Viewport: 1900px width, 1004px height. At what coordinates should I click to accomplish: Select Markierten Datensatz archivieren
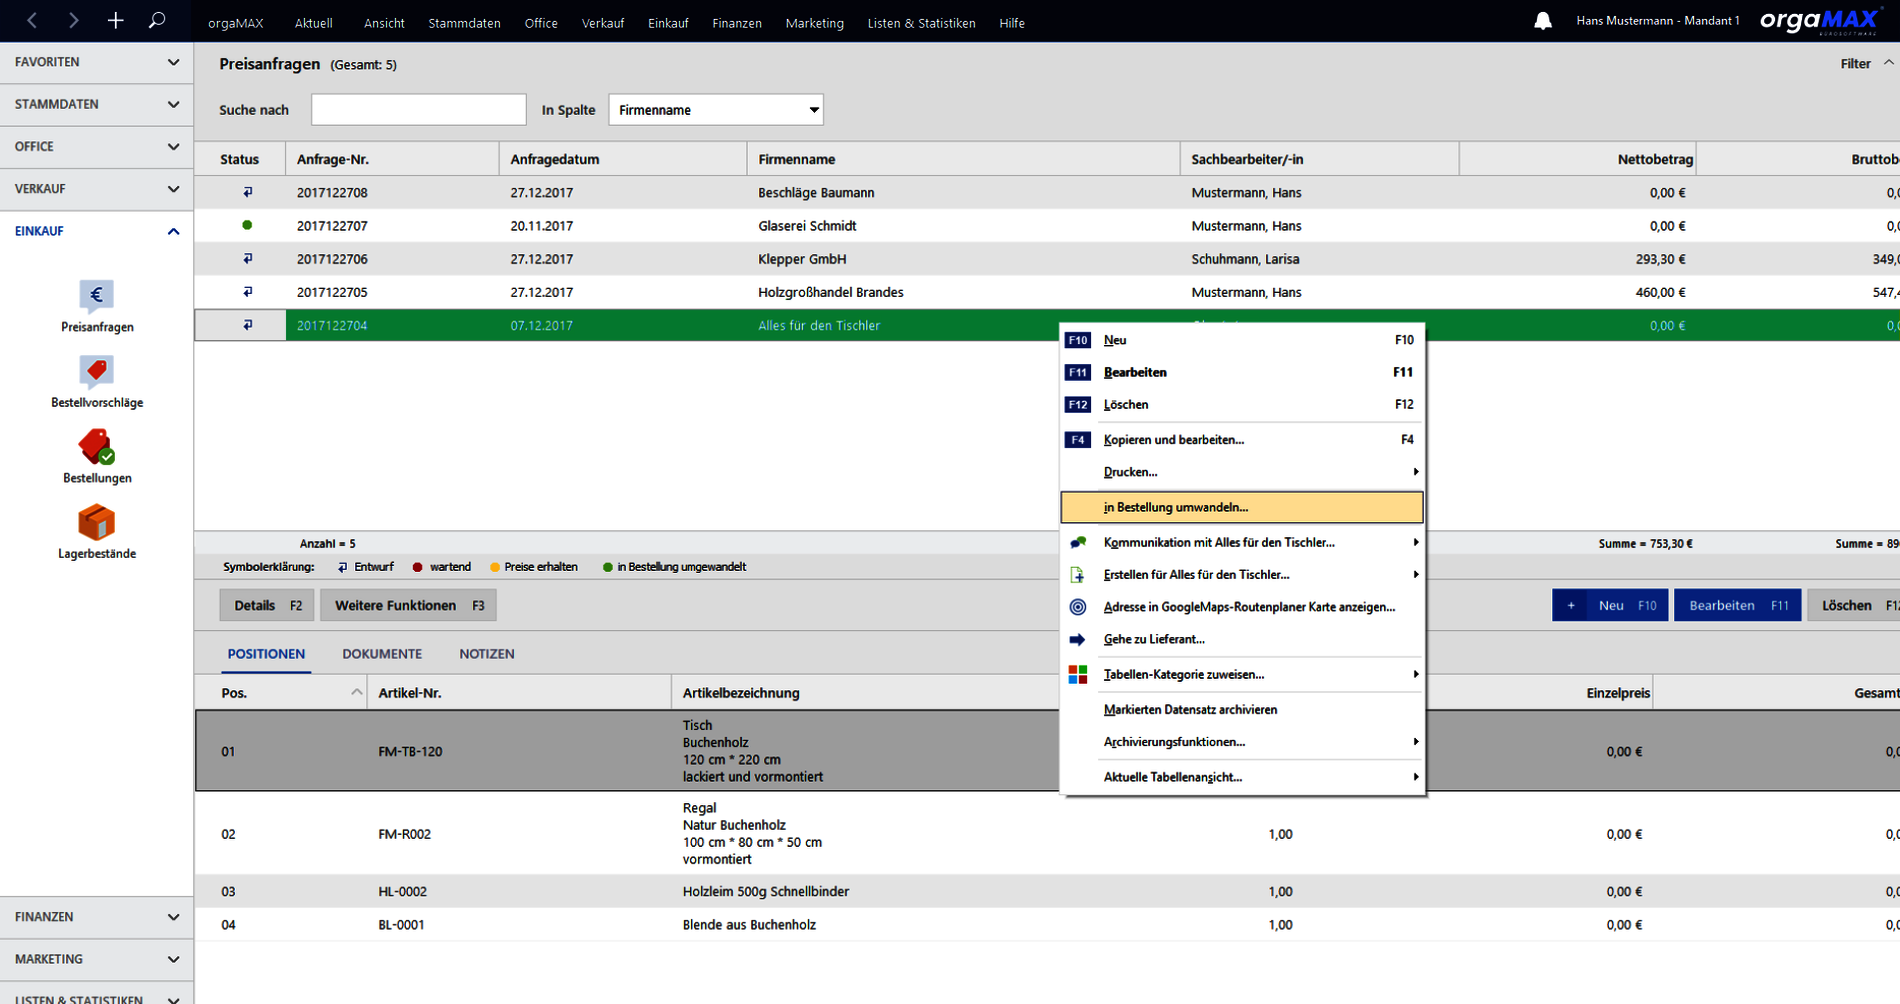click(1242, 710)
